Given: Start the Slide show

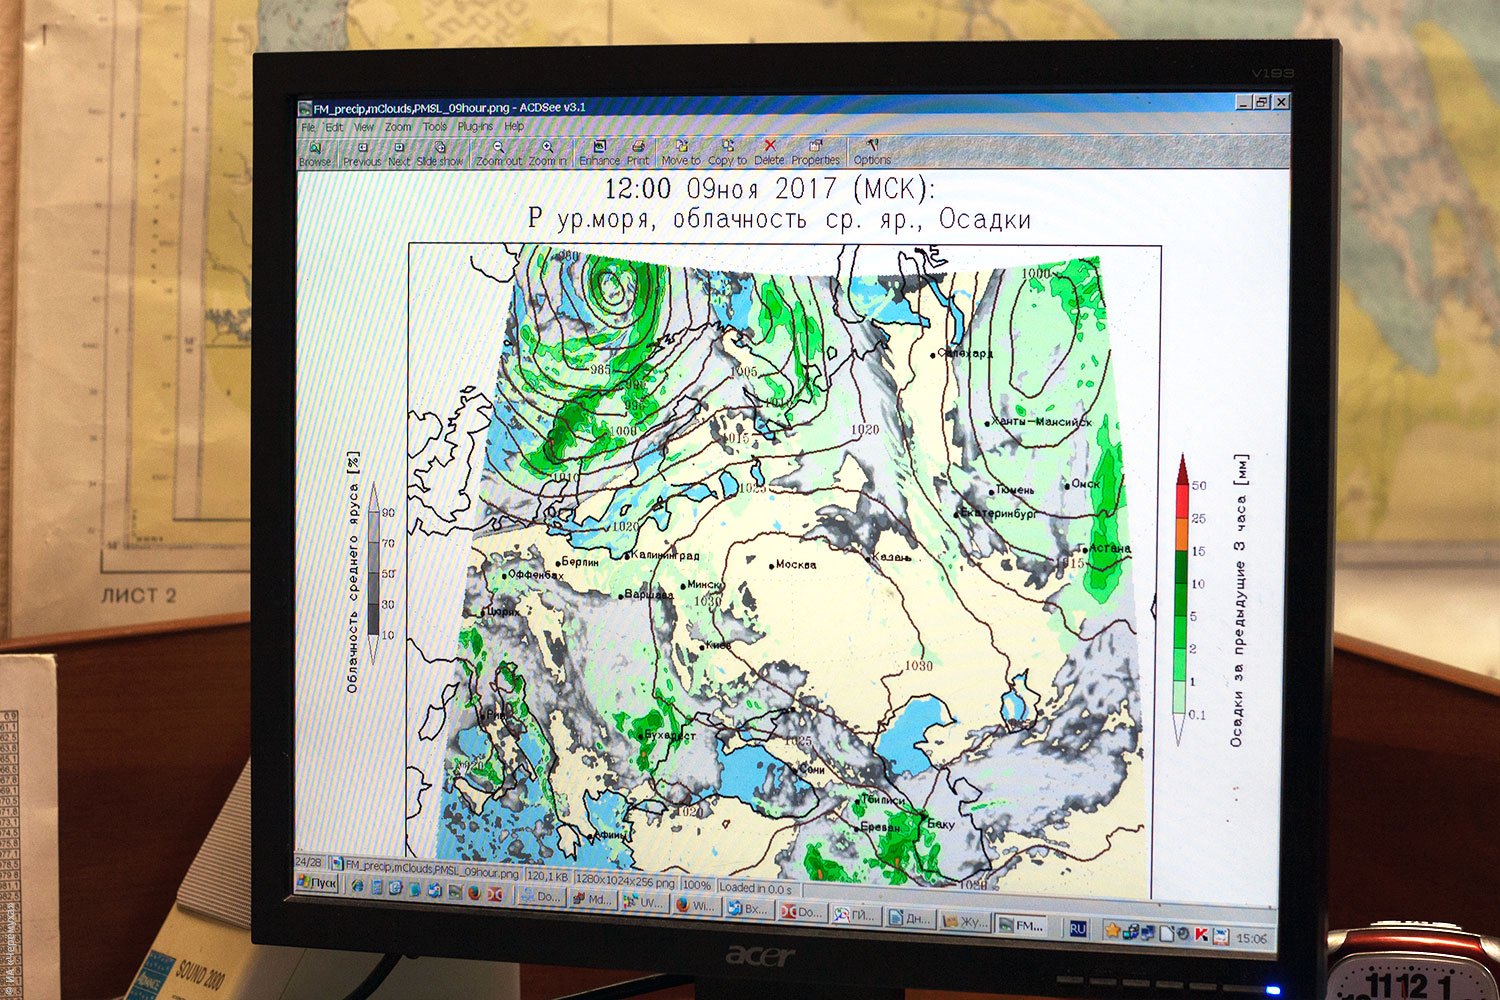Looking at the screenshot, I should (440, 153).
